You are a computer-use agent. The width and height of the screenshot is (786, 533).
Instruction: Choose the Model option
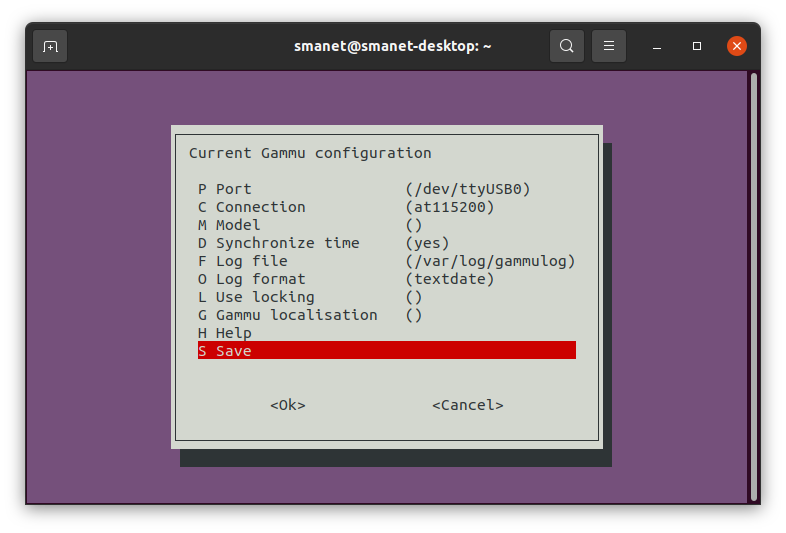[x=386, y=225]
